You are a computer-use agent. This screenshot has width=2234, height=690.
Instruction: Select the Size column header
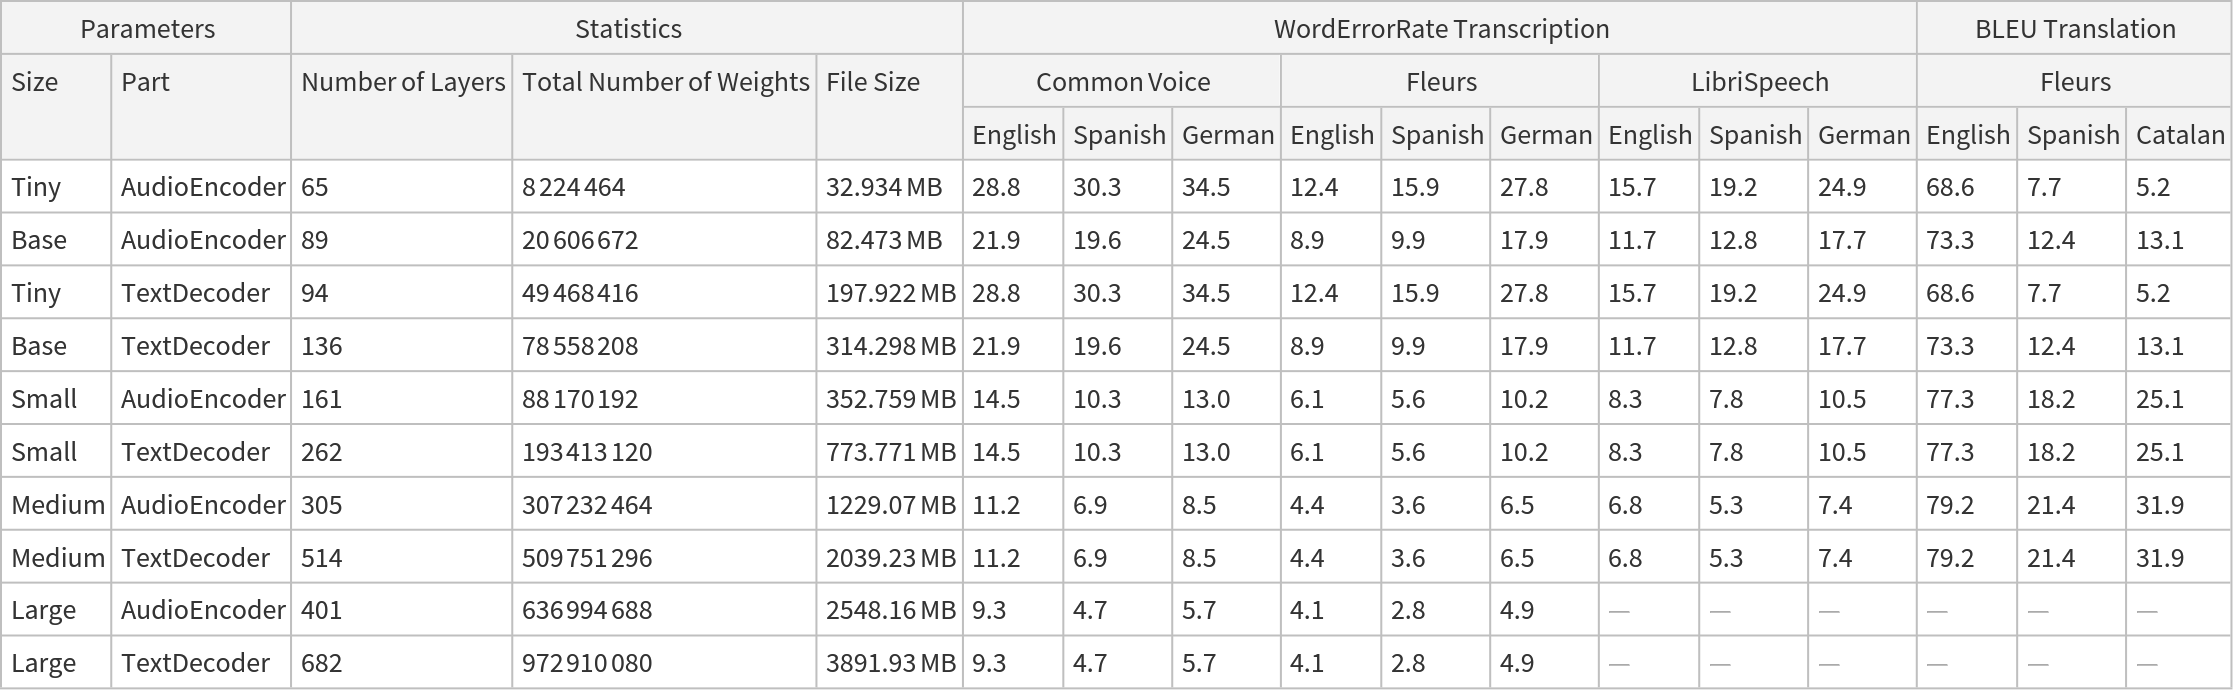[x=35, y=82]
